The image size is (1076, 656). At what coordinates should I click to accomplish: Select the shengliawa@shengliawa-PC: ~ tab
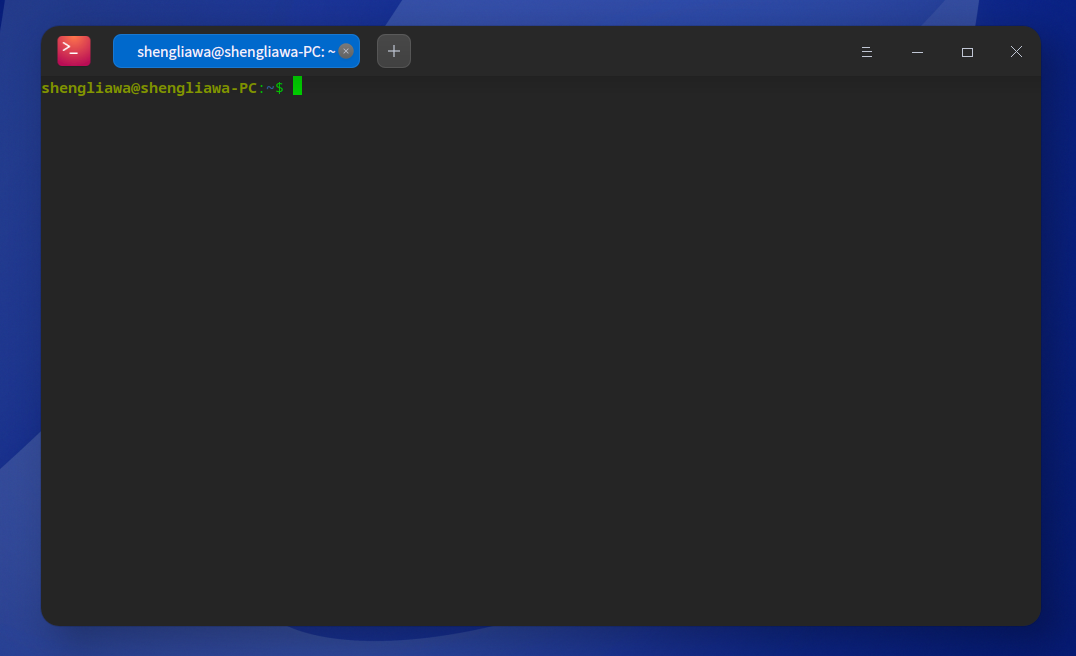coord(236,51)
